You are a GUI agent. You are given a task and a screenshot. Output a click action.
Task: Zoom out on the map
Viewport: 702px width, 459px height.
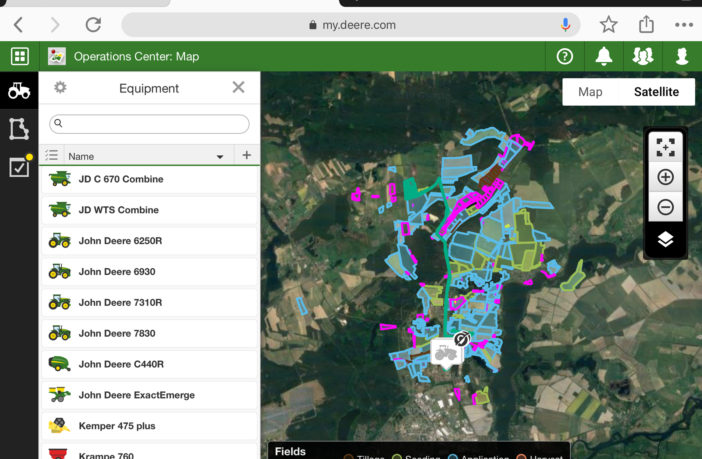pyautogui.click(x=665, y=207)
